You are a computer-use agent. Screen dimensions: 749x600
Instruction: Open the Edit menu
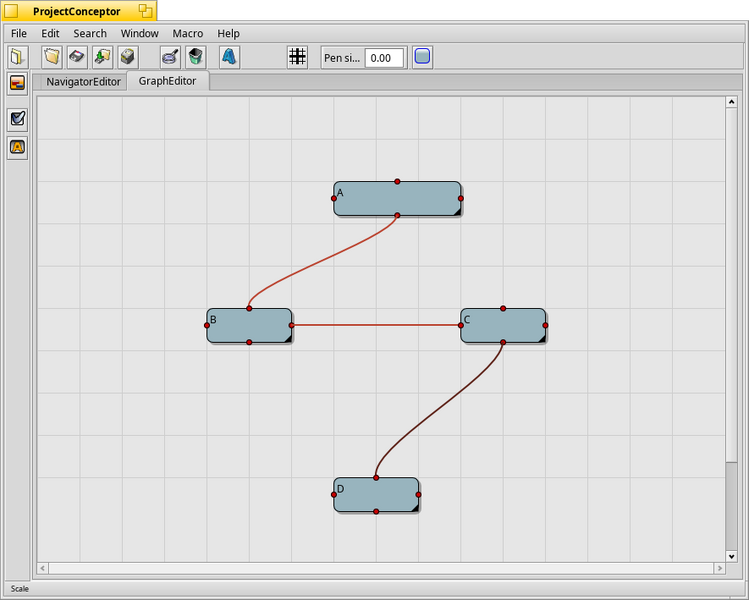click(50, 33)
